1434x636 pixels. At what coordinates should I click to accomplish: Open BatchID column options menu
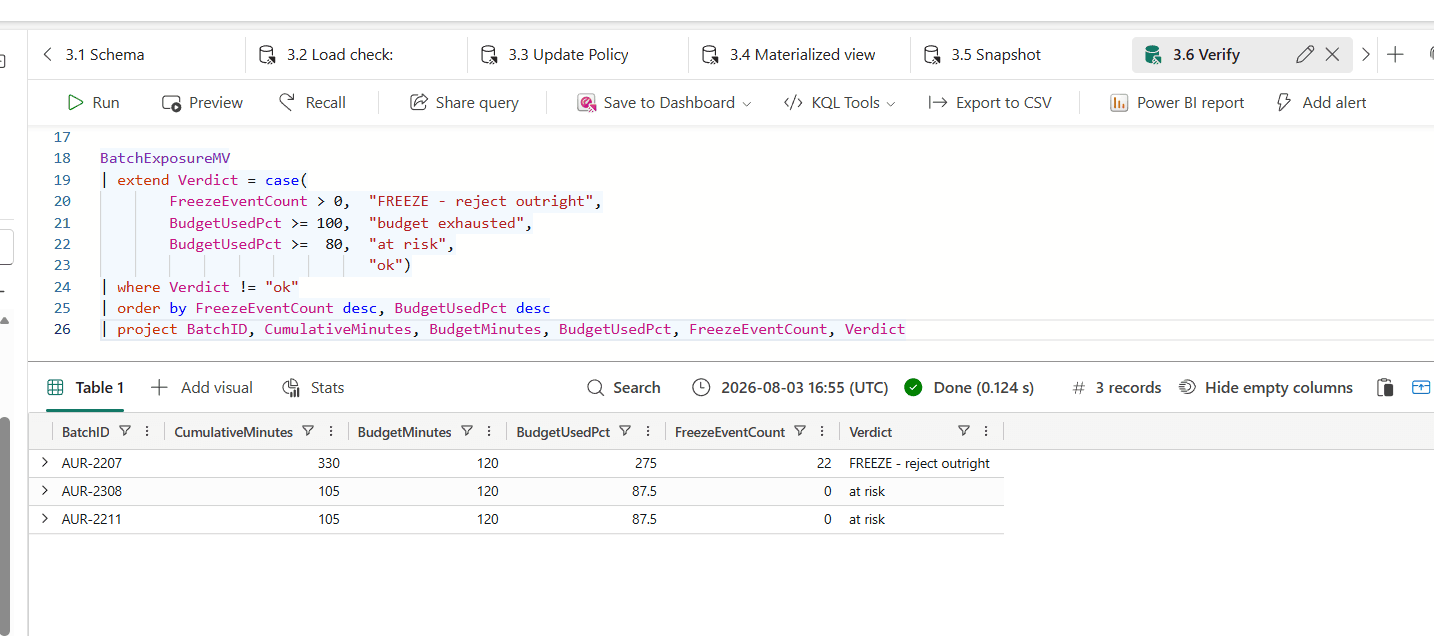147,431
